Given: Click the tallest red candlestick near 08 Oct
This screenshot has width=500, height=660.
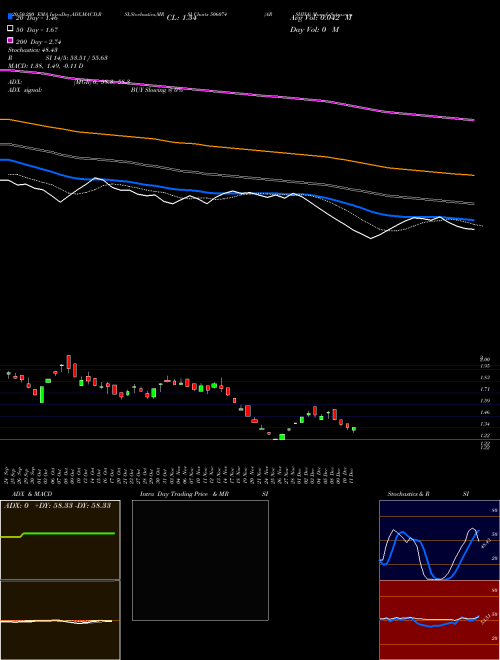Looking at the screenshot, I should pos(69,362).
